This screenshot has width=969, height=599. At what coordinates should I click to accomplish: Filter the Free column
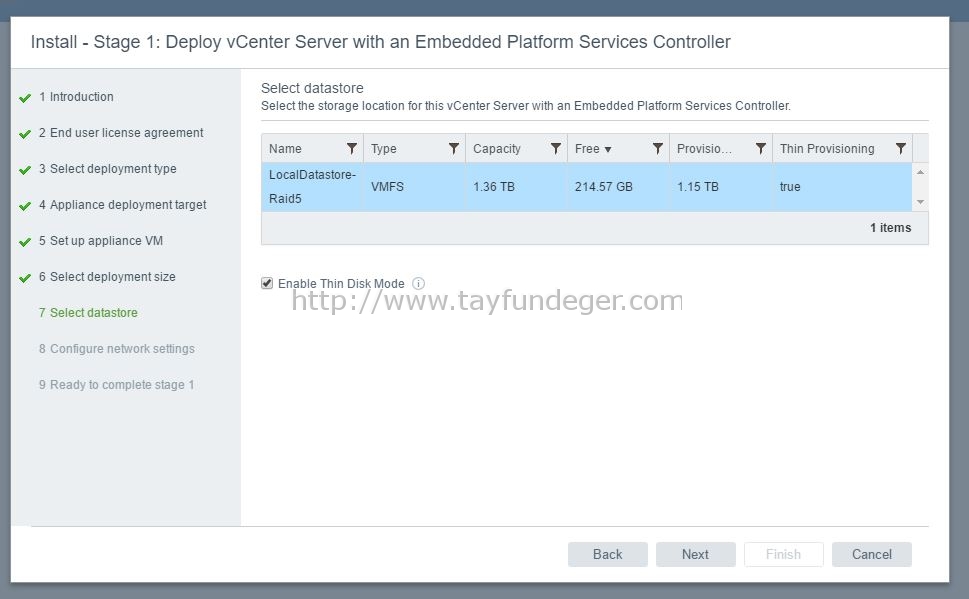click(x=658, y=148)
